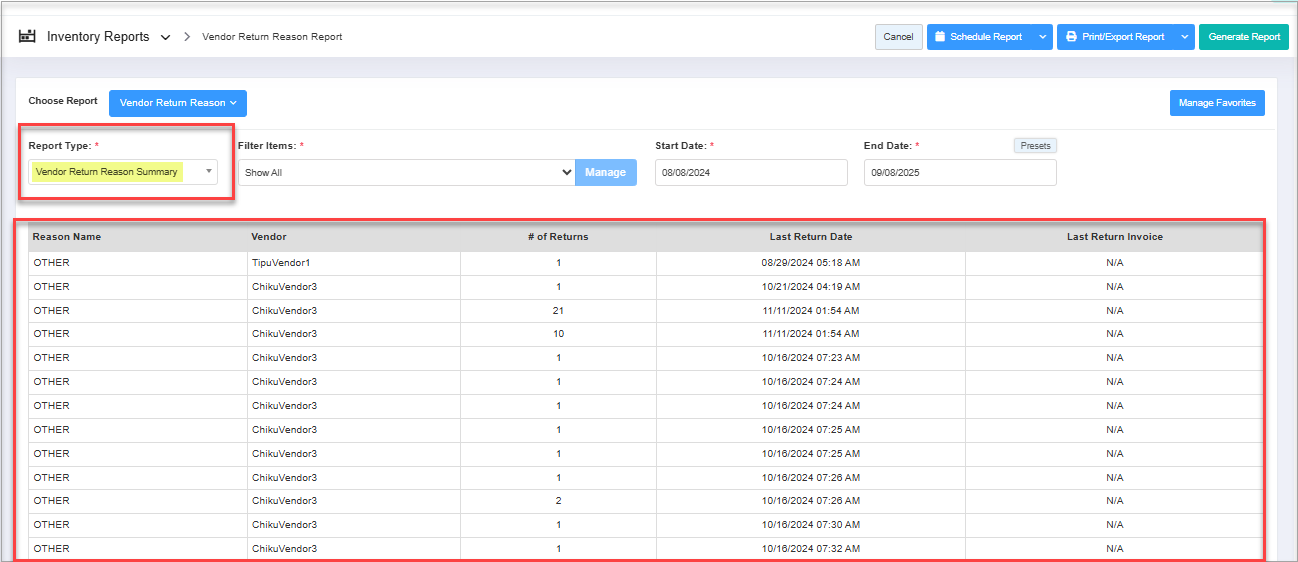This screenshot has width=1298, height=562.
Task: Click the # of Returns column header
Action: (558, 237)
